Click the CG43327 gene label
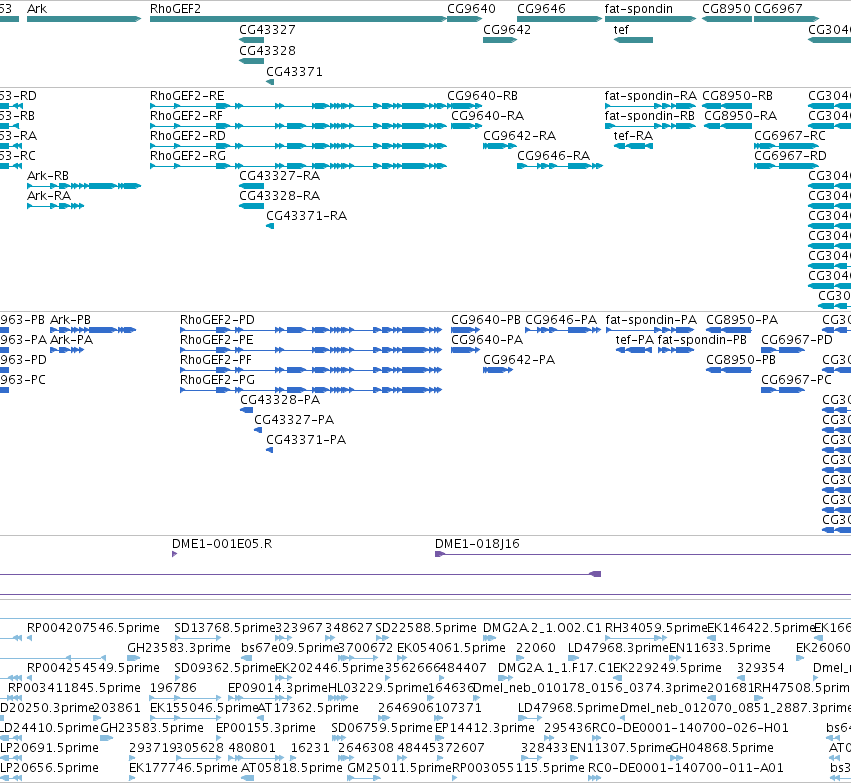 [x=268, y=30]
